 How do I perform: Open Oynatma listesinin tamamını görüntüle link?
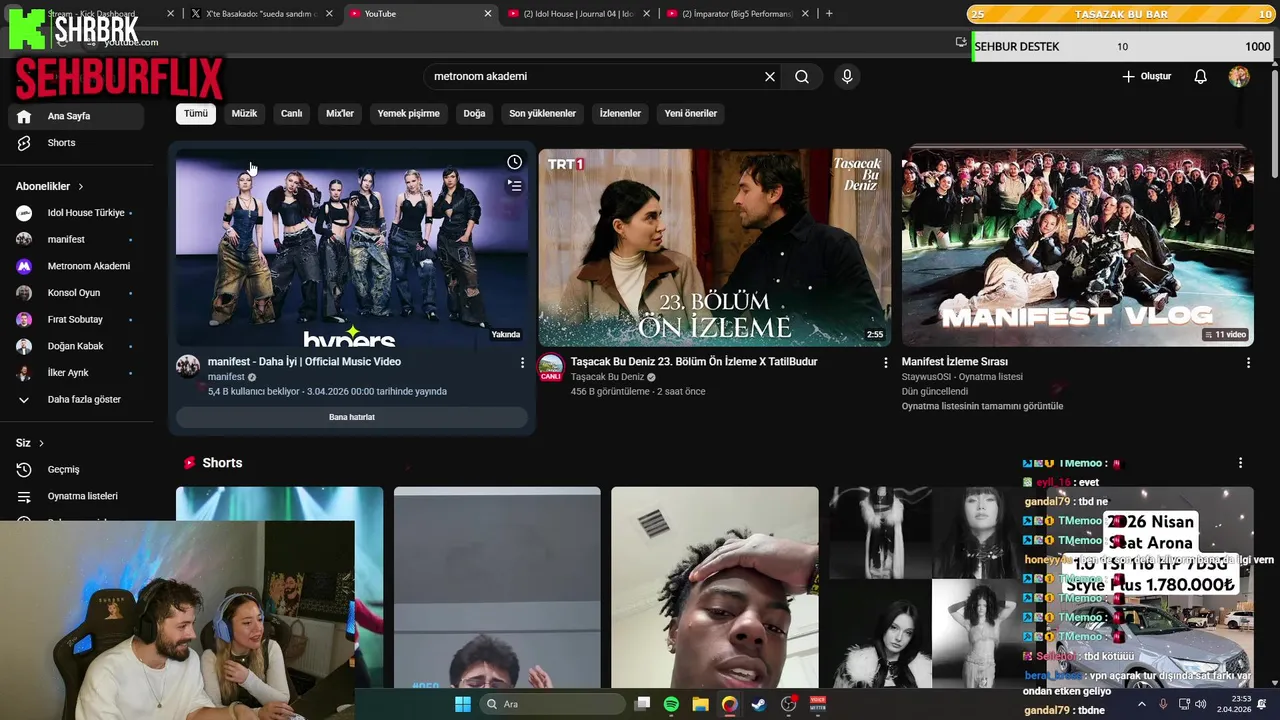(982, 406)
